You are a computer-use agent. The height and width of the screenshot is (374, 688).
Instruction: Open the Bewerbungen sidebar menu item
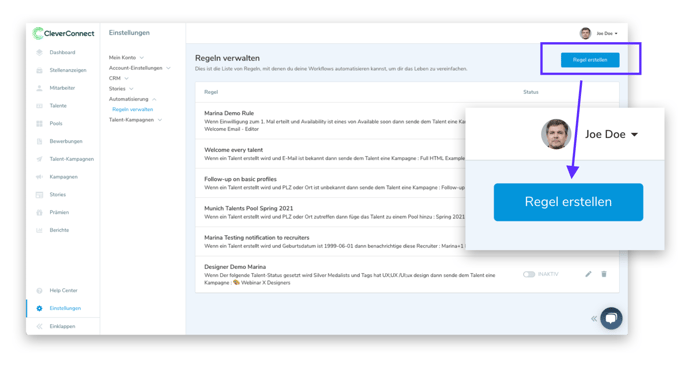click(66, 141)
